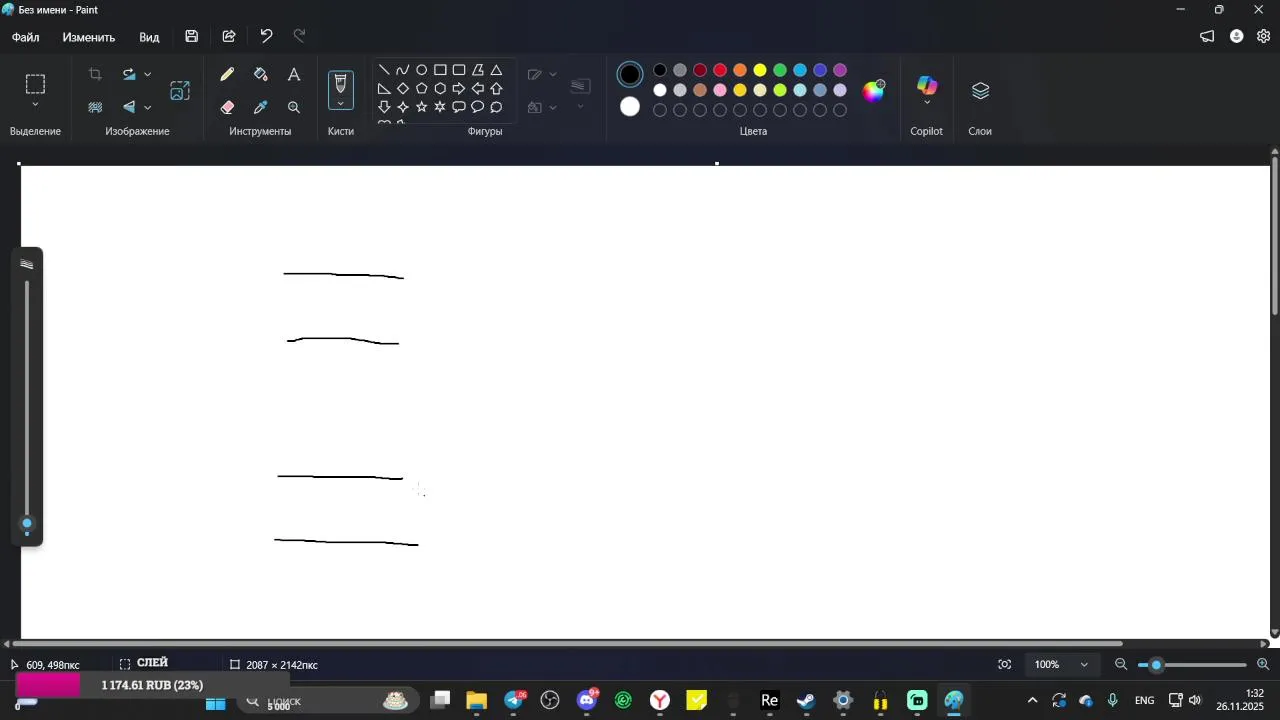The width and height of the screenshot is (1280, 720).
Task: Pick the Pentagon shape
Action: point(422,88)
